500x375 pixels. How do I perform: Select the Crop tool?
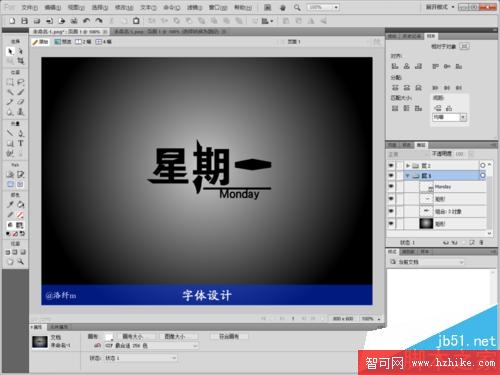tap(21, 61)
